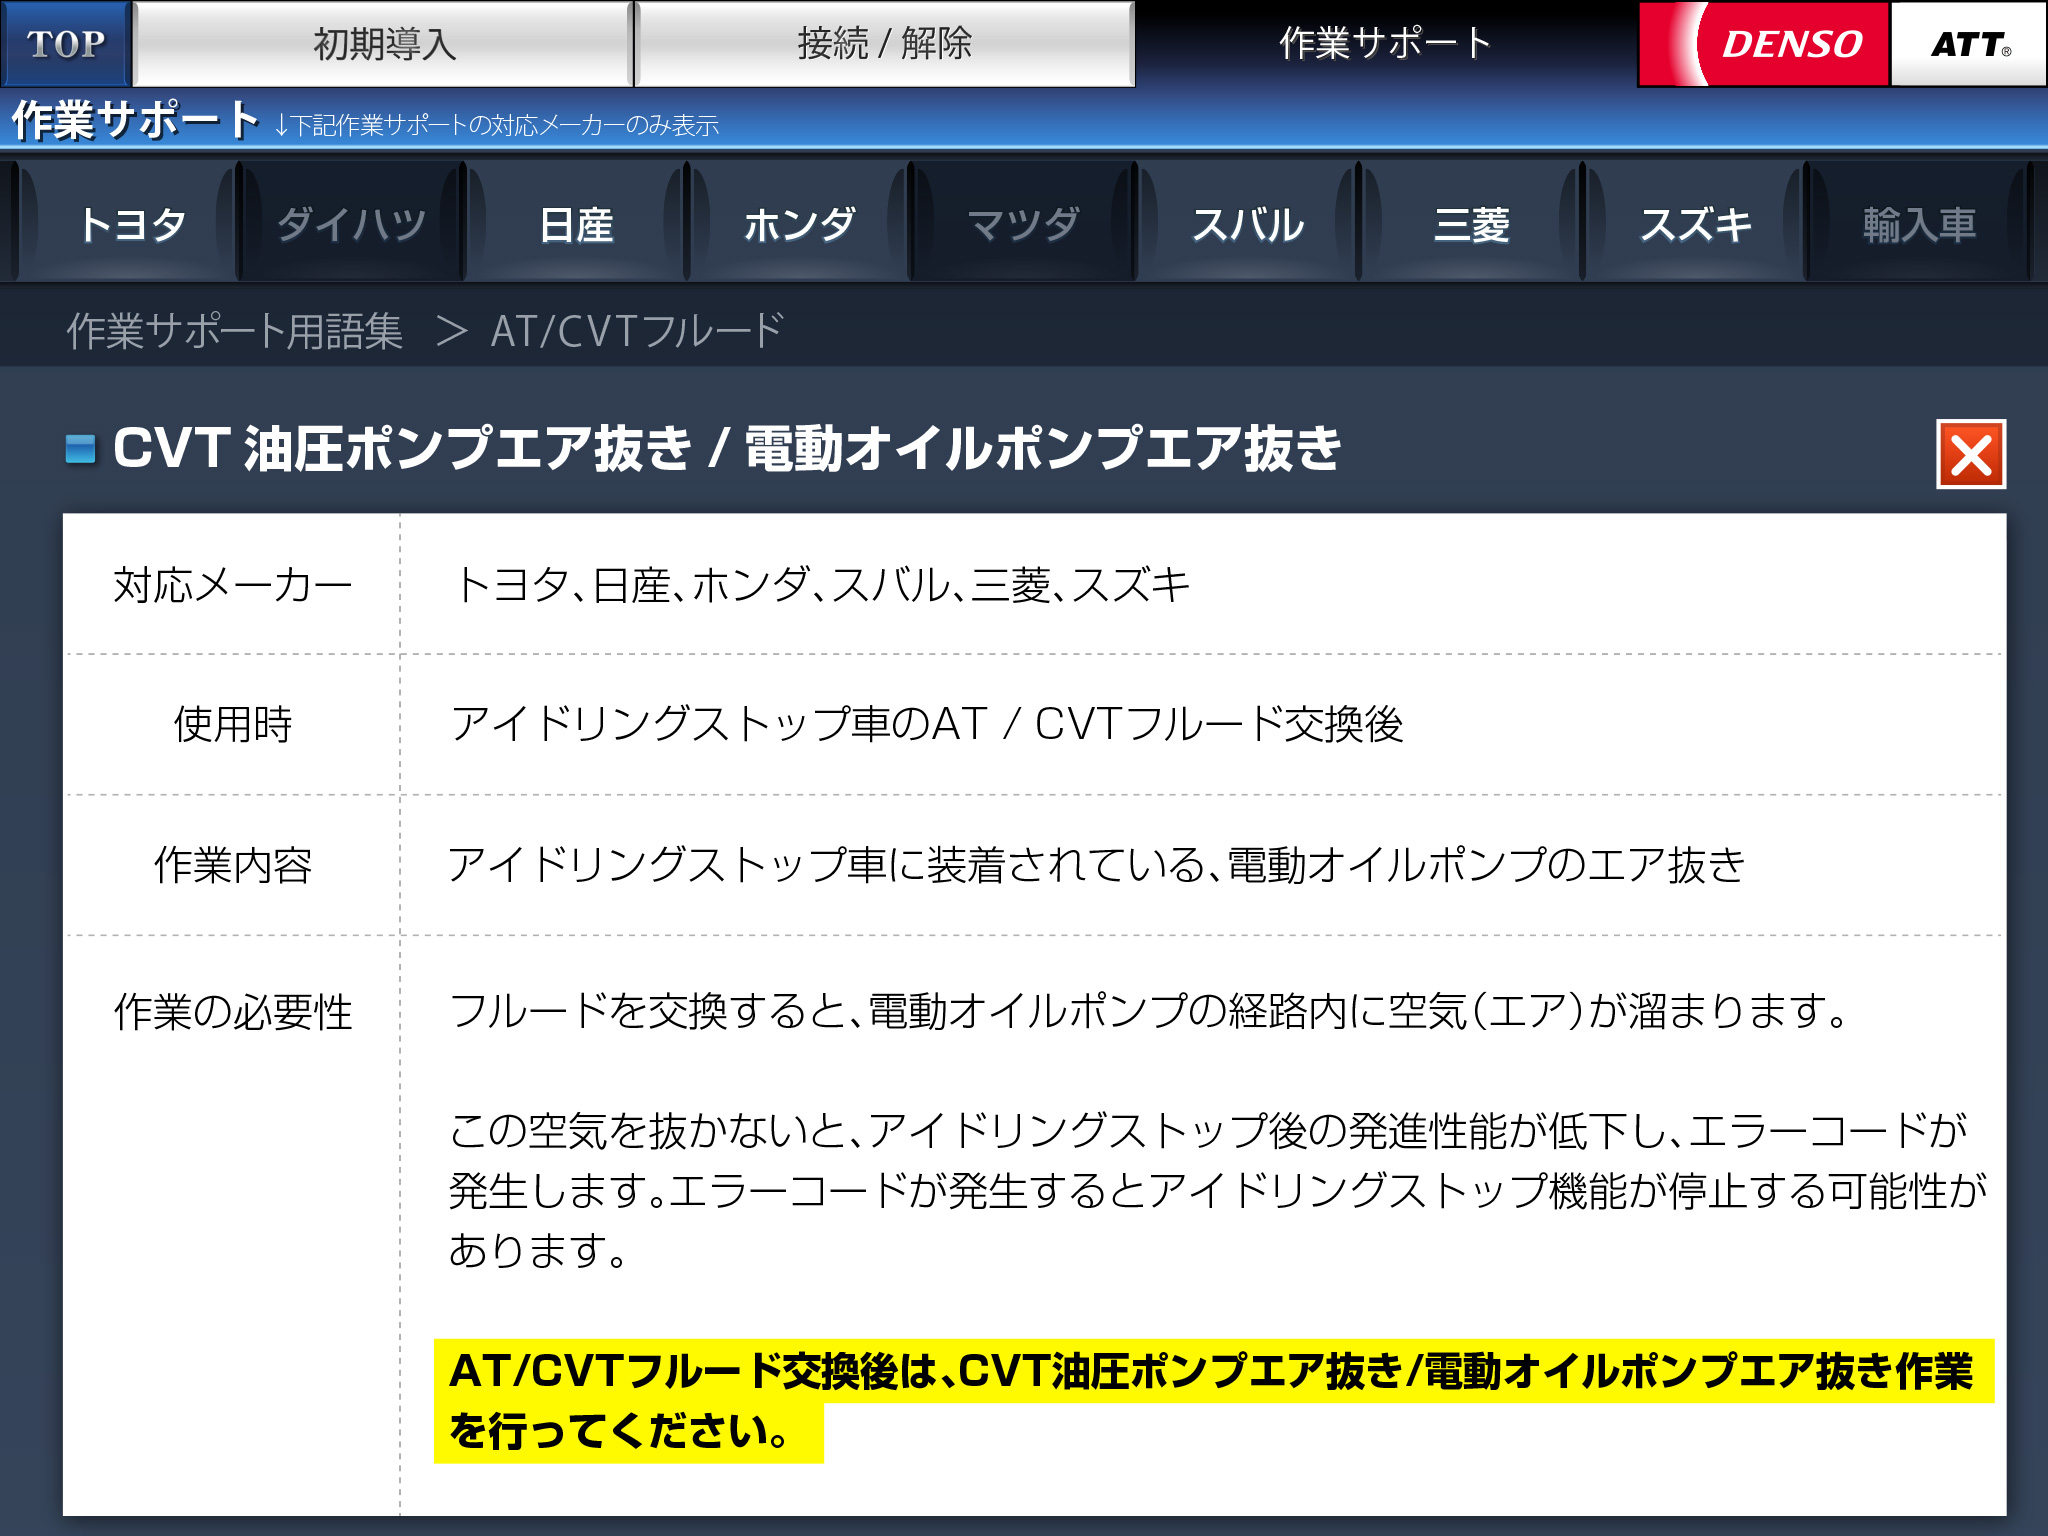
Task: Select the ダイハツ maker tab
Action: pyautogui.click(x=351, y=224)
